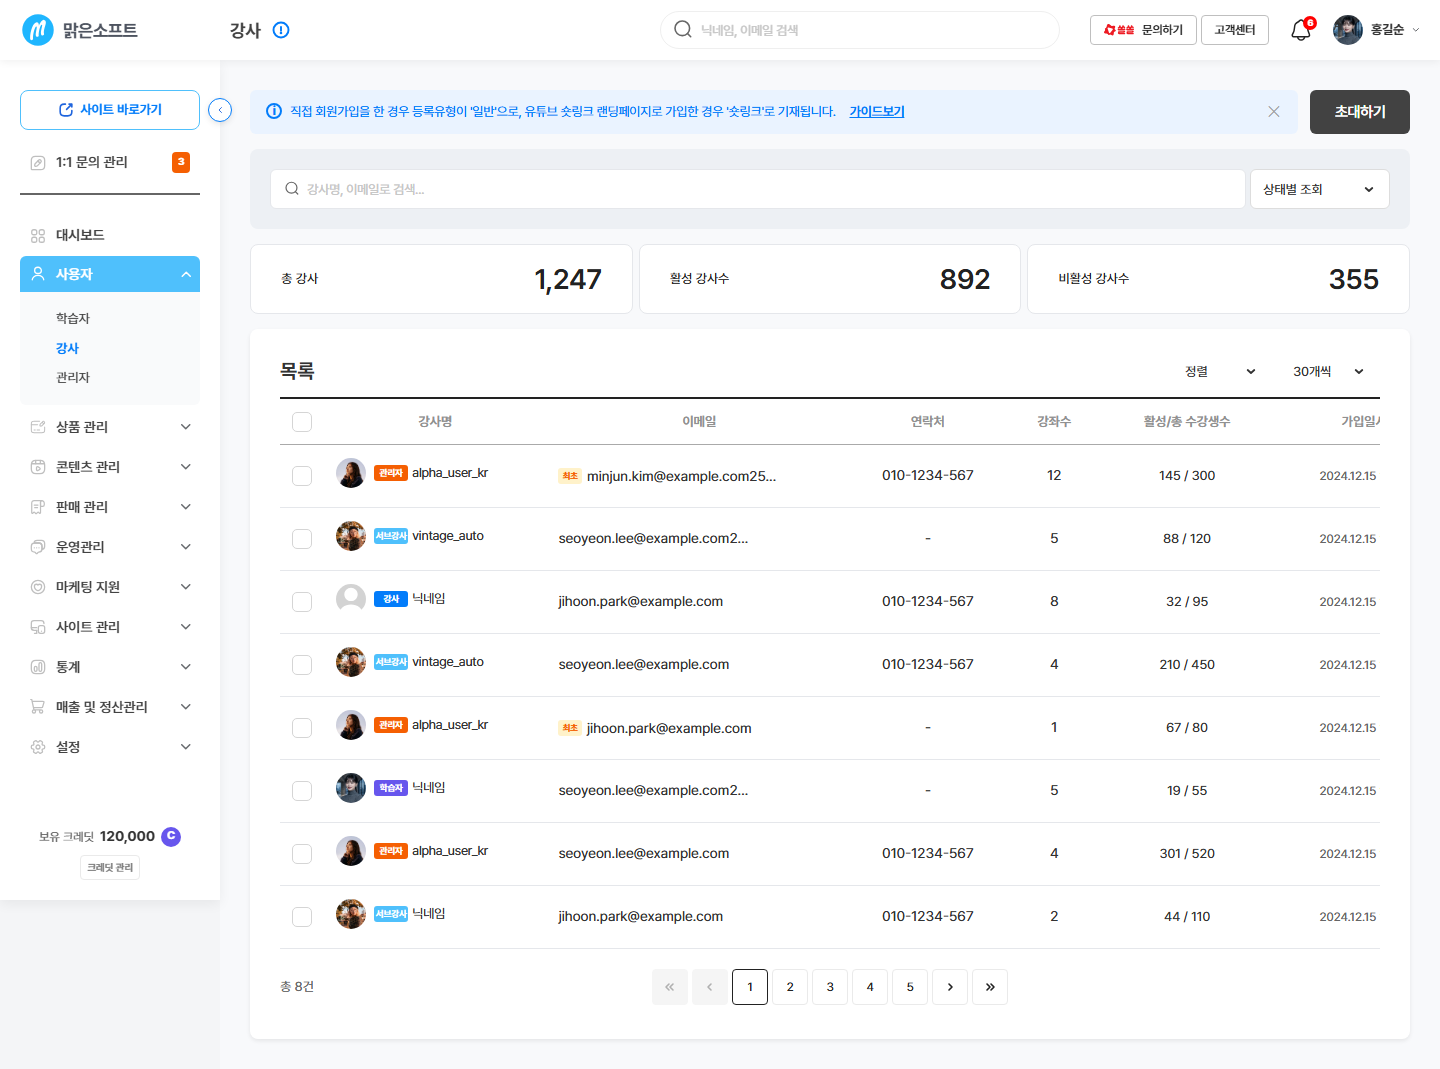Expand the 상품 관리 menu
Viewport: 1440px width, 1069px height.
click(110, 427)
